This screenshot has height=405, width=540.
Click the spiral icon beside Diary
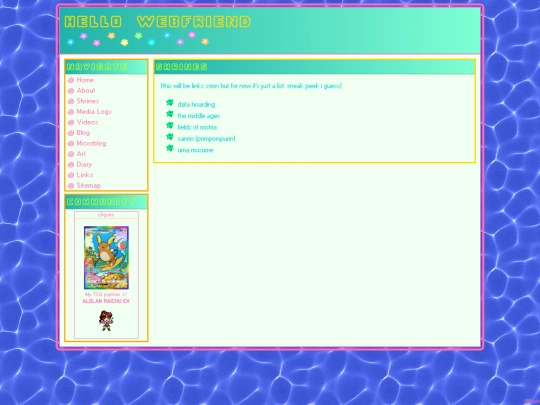[71, 165]
